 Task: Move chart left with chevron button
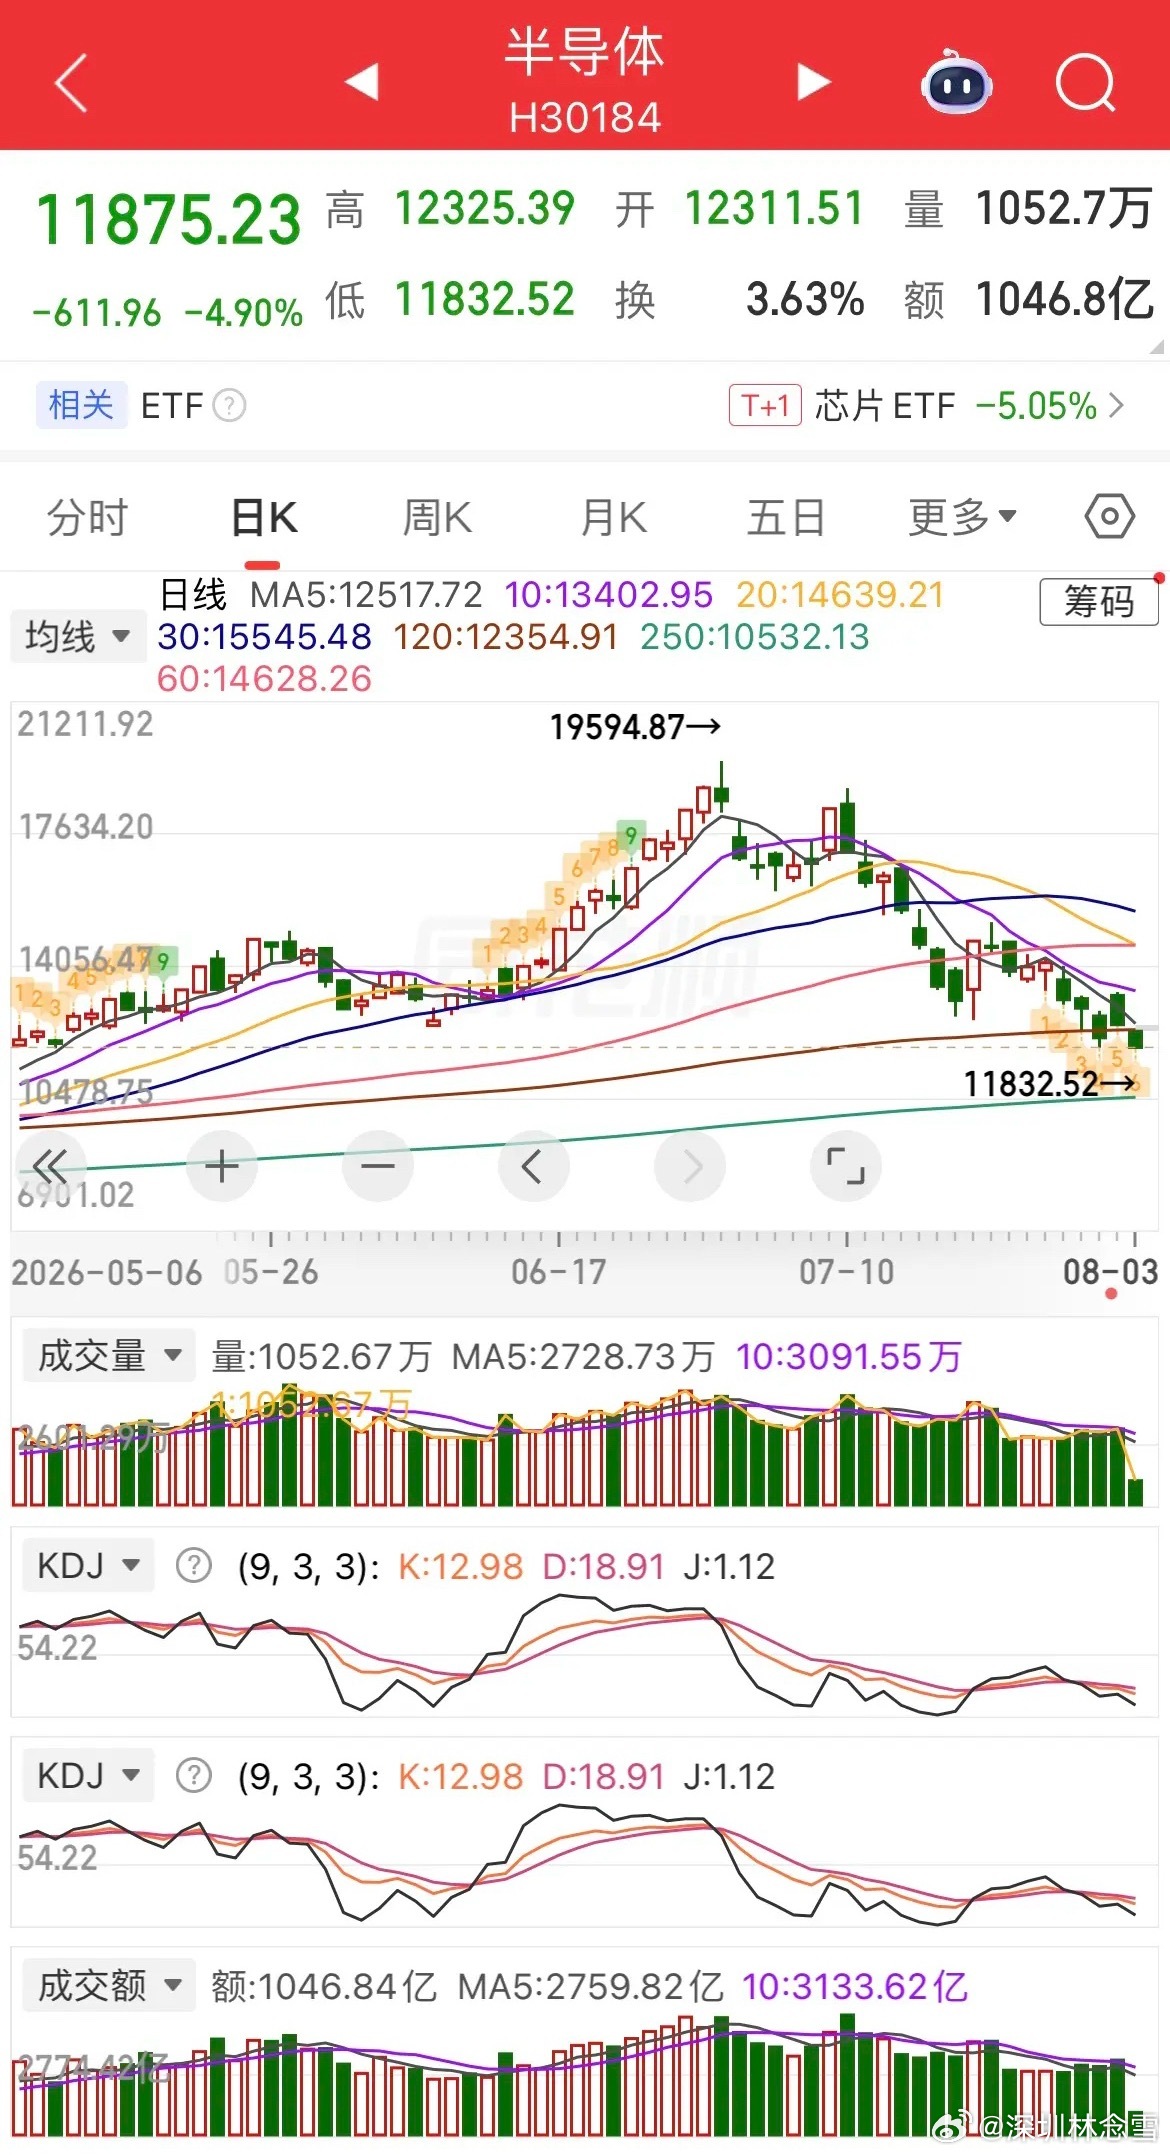[x=534, y=1166]
